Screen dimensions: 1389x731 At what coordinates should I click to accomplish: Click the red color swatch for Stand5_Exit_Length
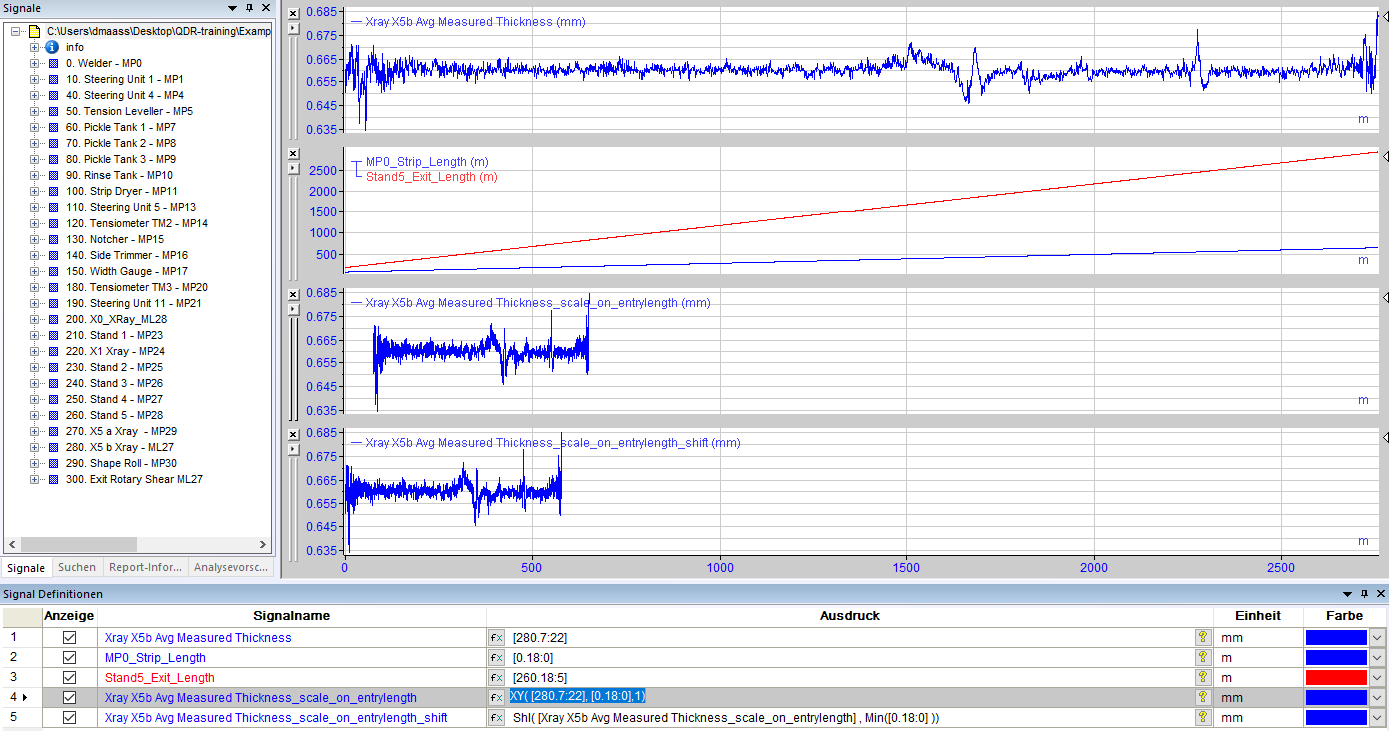[x=1336, y=678]
